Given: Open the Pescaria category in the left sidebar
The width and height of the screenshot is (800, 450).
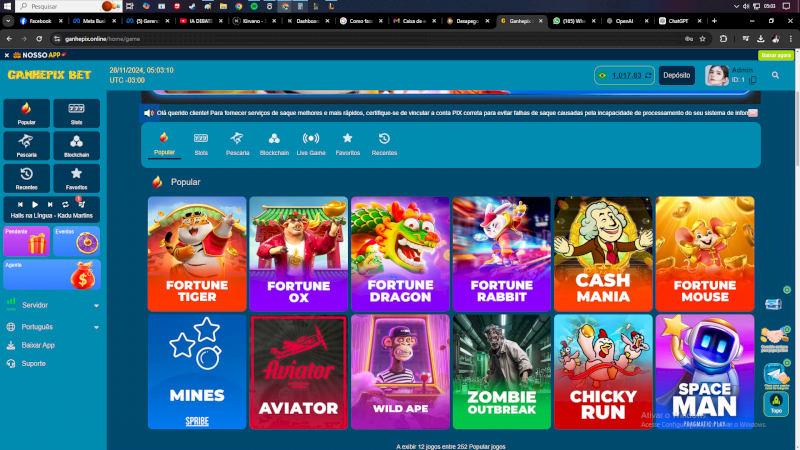Looking at the screenshot, I should pyautogui.click(x=27, y=146).
